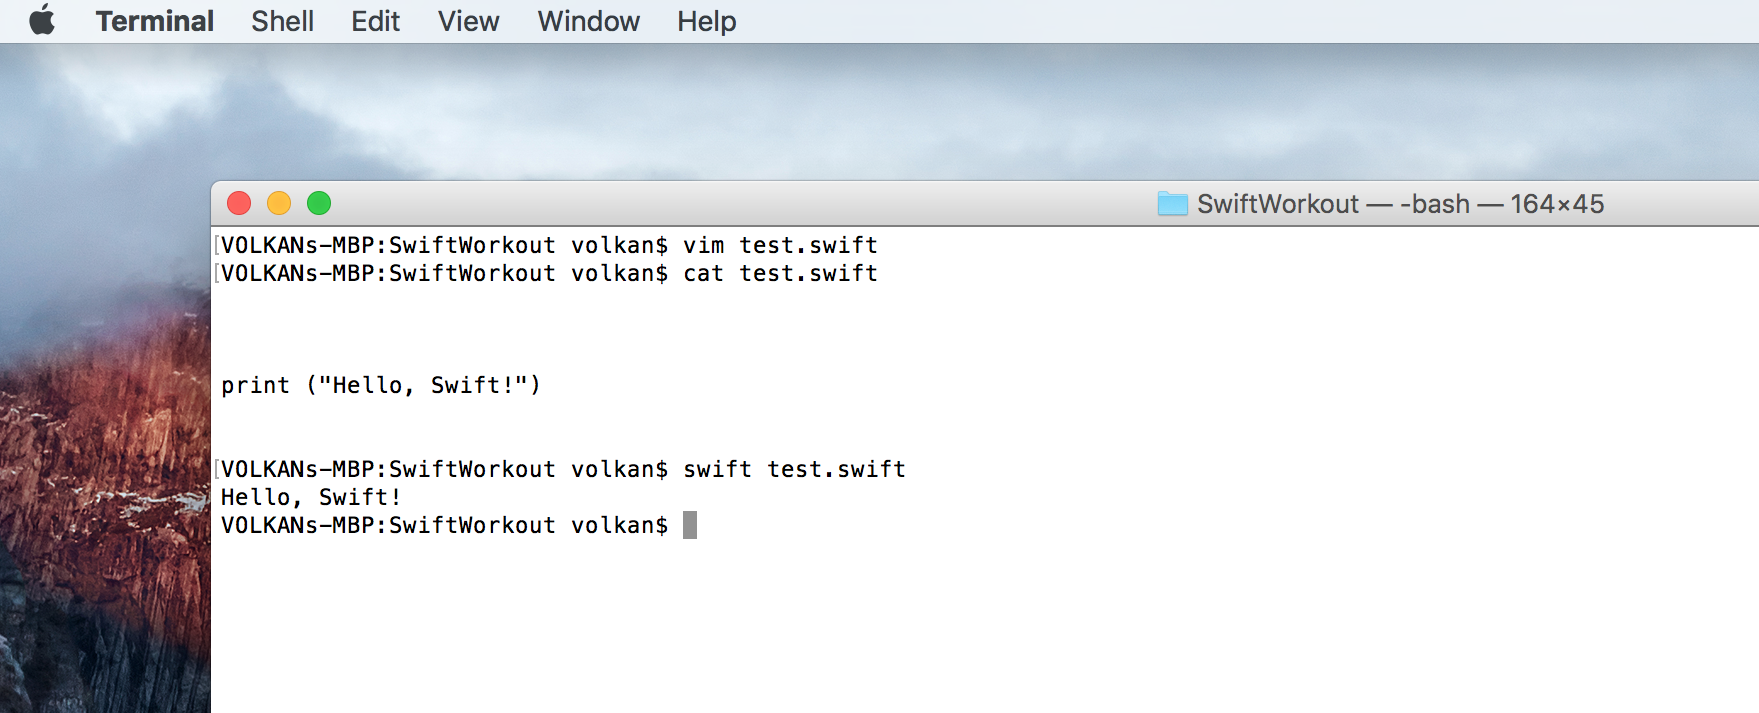
Task: Click the print ("Hello, Swift!") code line
Action: (x=380, y=385)
